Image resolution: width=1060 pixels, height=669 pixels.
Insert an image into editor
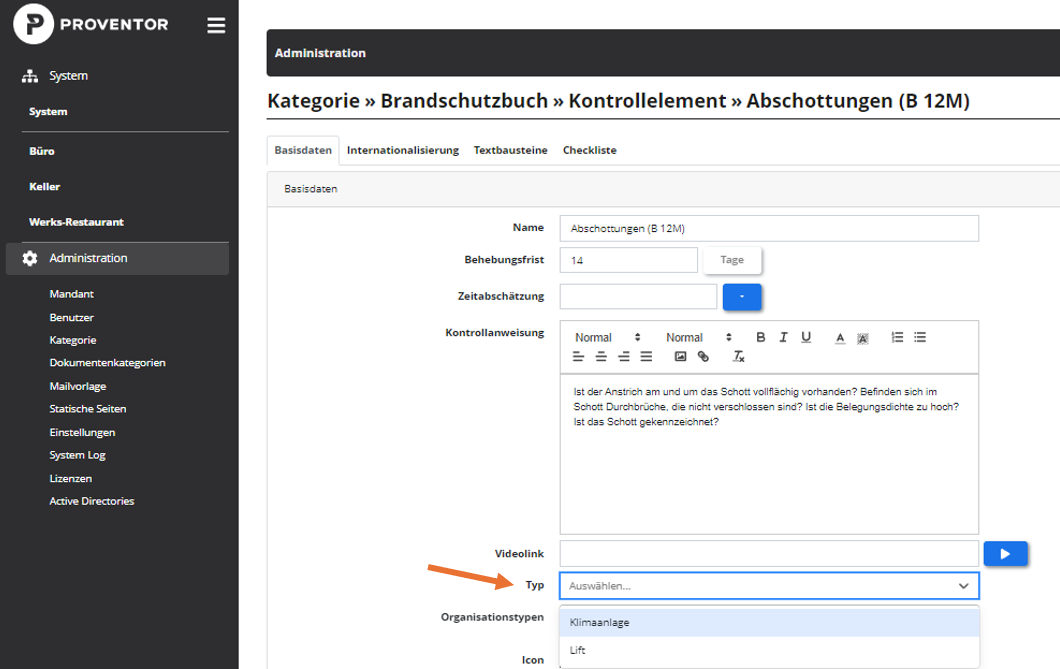pyautogui.click(x=681, y=356)
